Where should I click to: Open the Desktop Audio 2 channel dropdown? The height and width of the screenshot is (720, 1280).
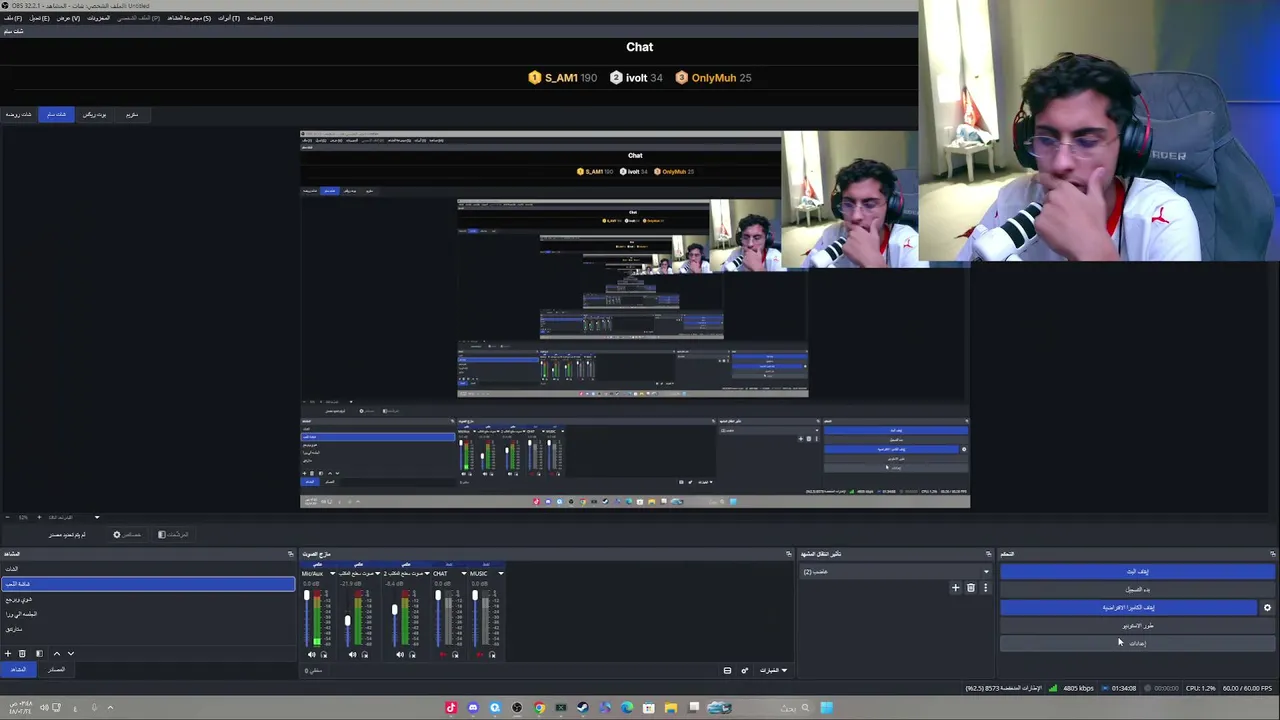tap(426, 574)
